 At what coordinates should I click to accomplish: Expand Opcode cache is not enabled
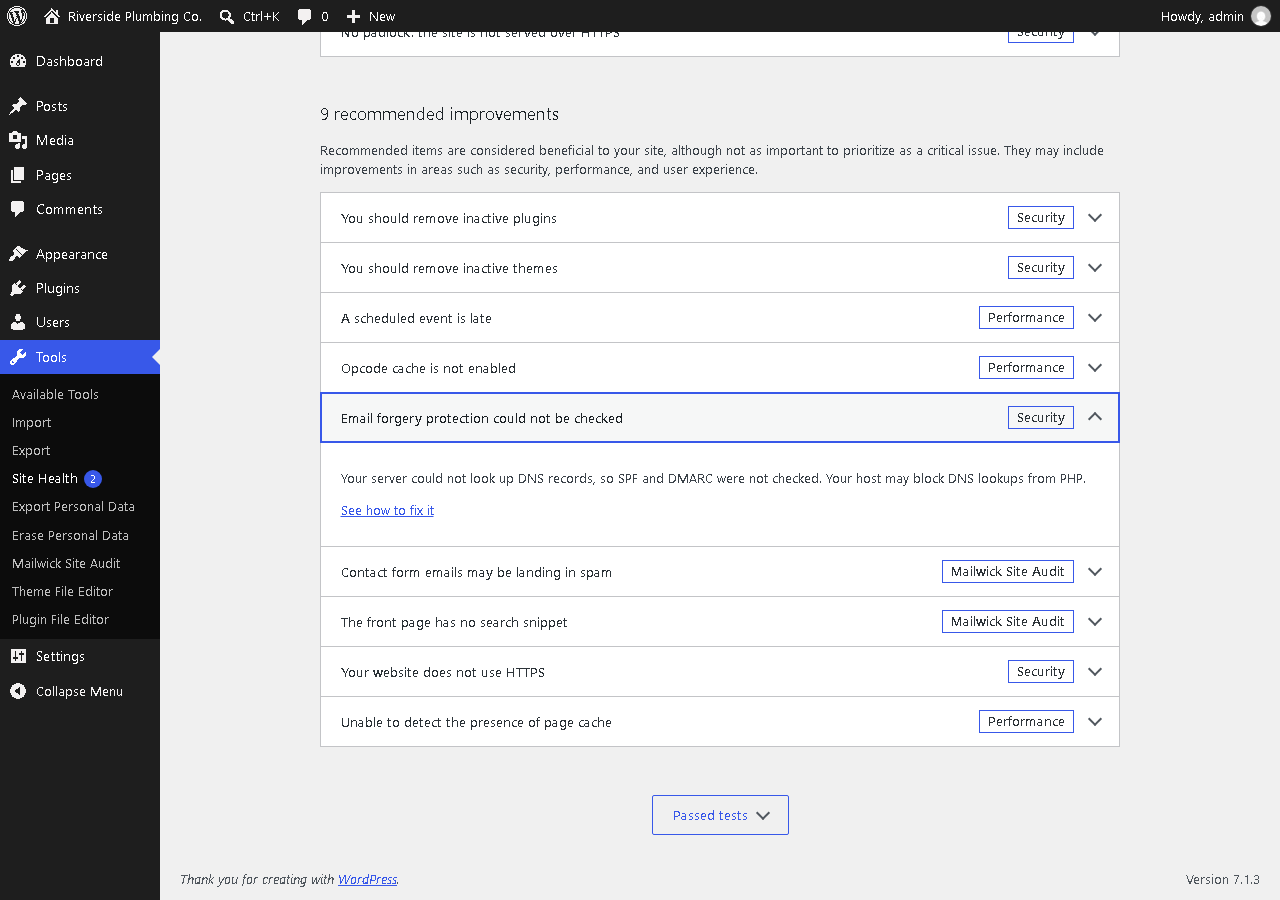coord(720,368)
